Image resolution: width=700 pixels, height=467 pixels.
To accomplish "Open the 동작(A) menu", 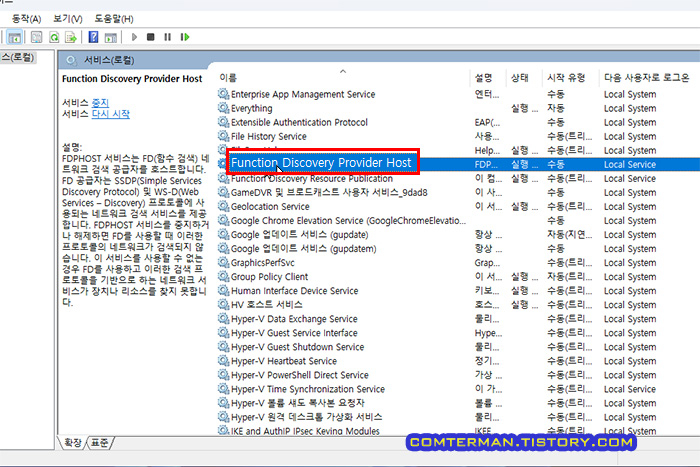I will pos(26,19).
